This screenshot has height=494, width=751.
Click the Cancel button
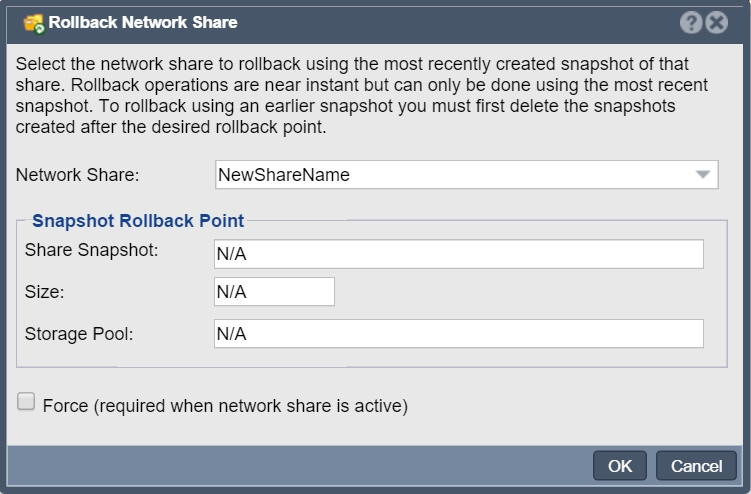[x=696, y=466]
